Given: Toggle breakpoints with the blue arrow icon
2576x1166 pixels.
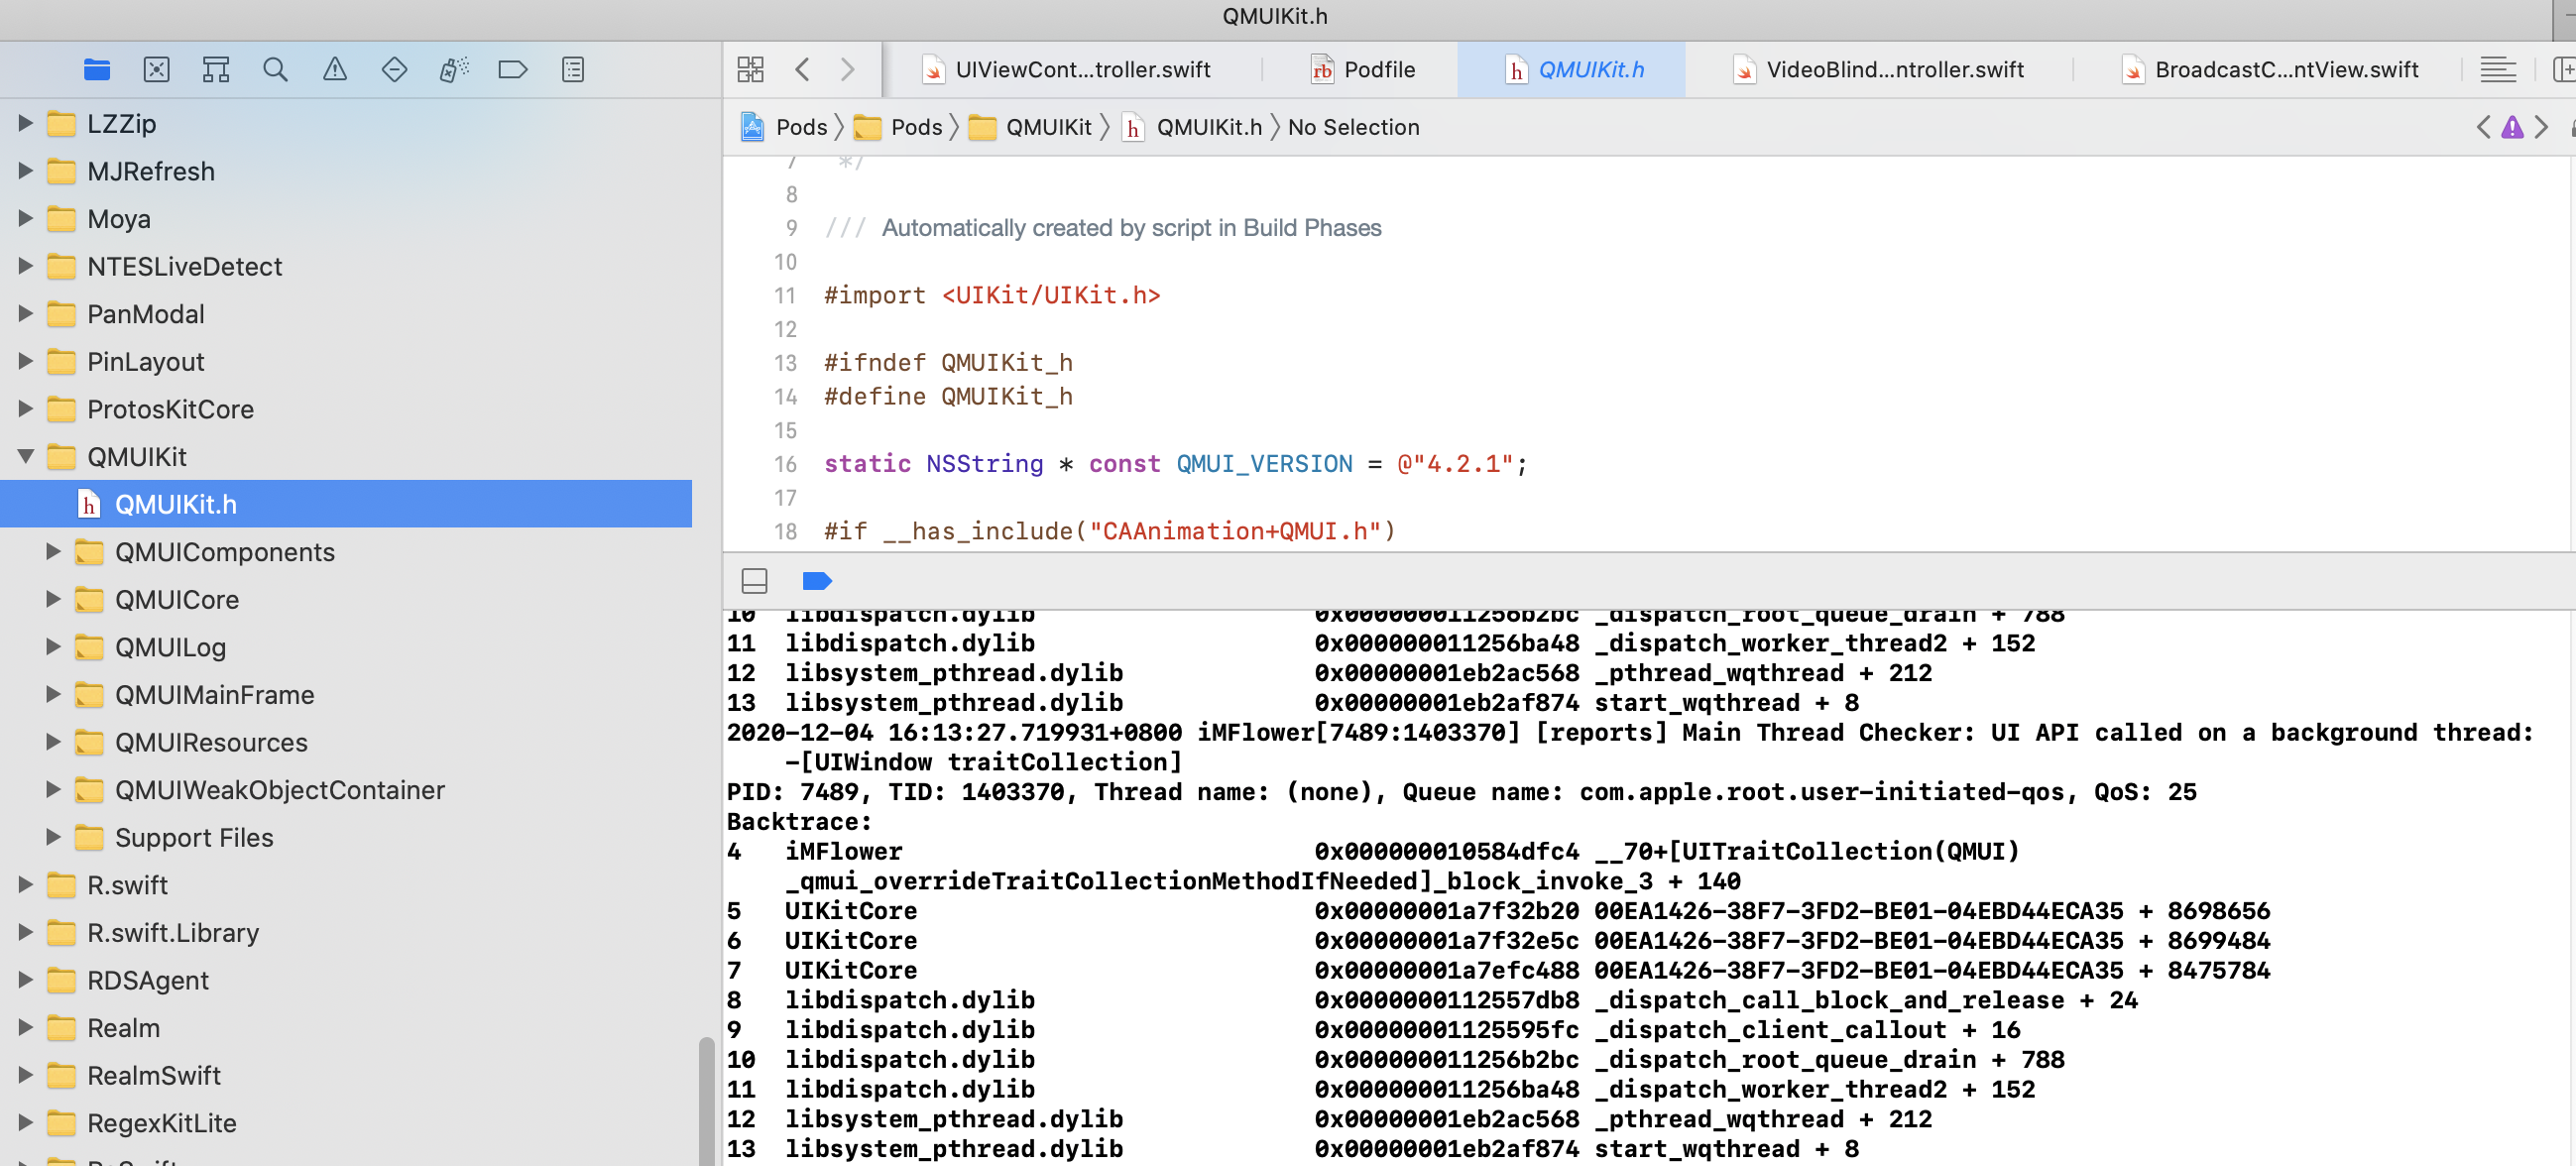Looking at the screenshot, I should [817, 580].
